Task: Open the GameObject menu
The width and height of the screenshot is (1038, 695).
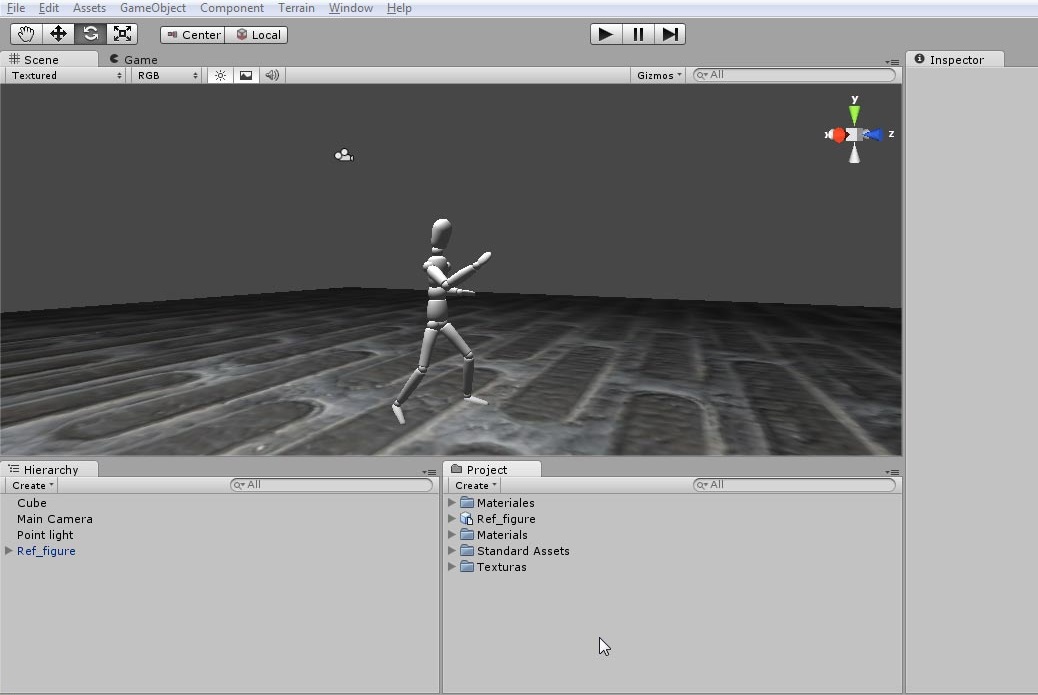Action: tap(153, 8)
